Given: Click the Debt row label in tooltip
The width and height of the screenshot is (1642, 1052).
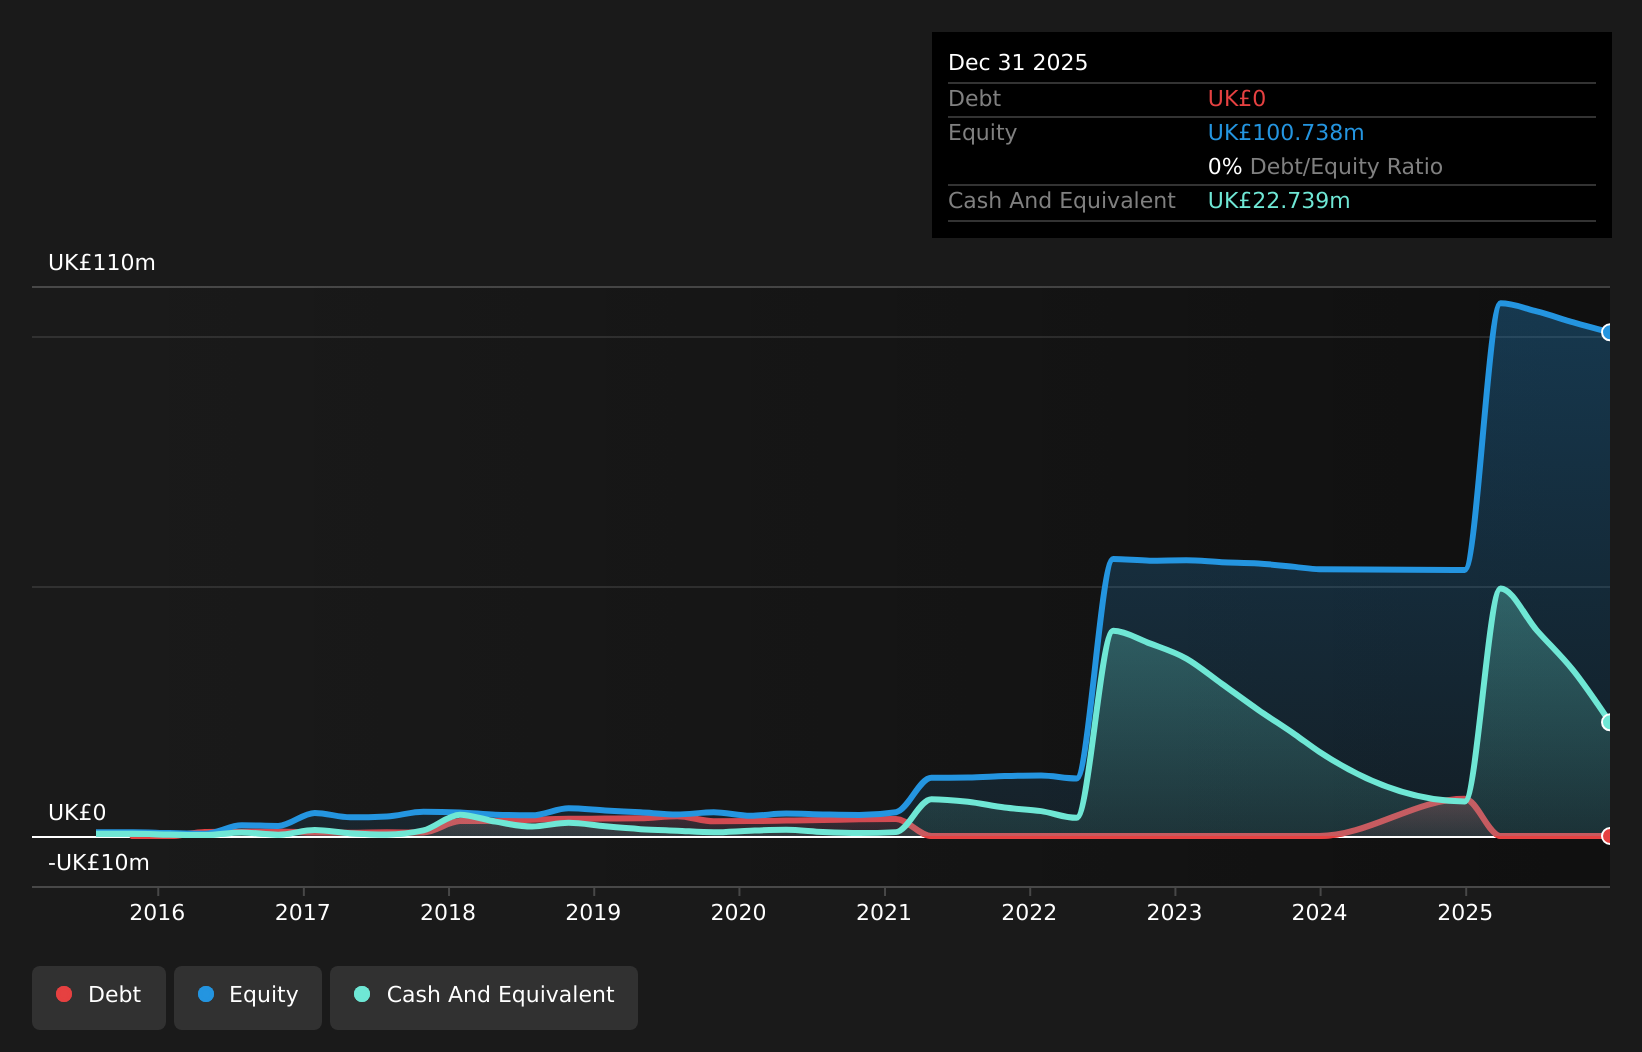Looking at the screenshot, I should point(974,99).
